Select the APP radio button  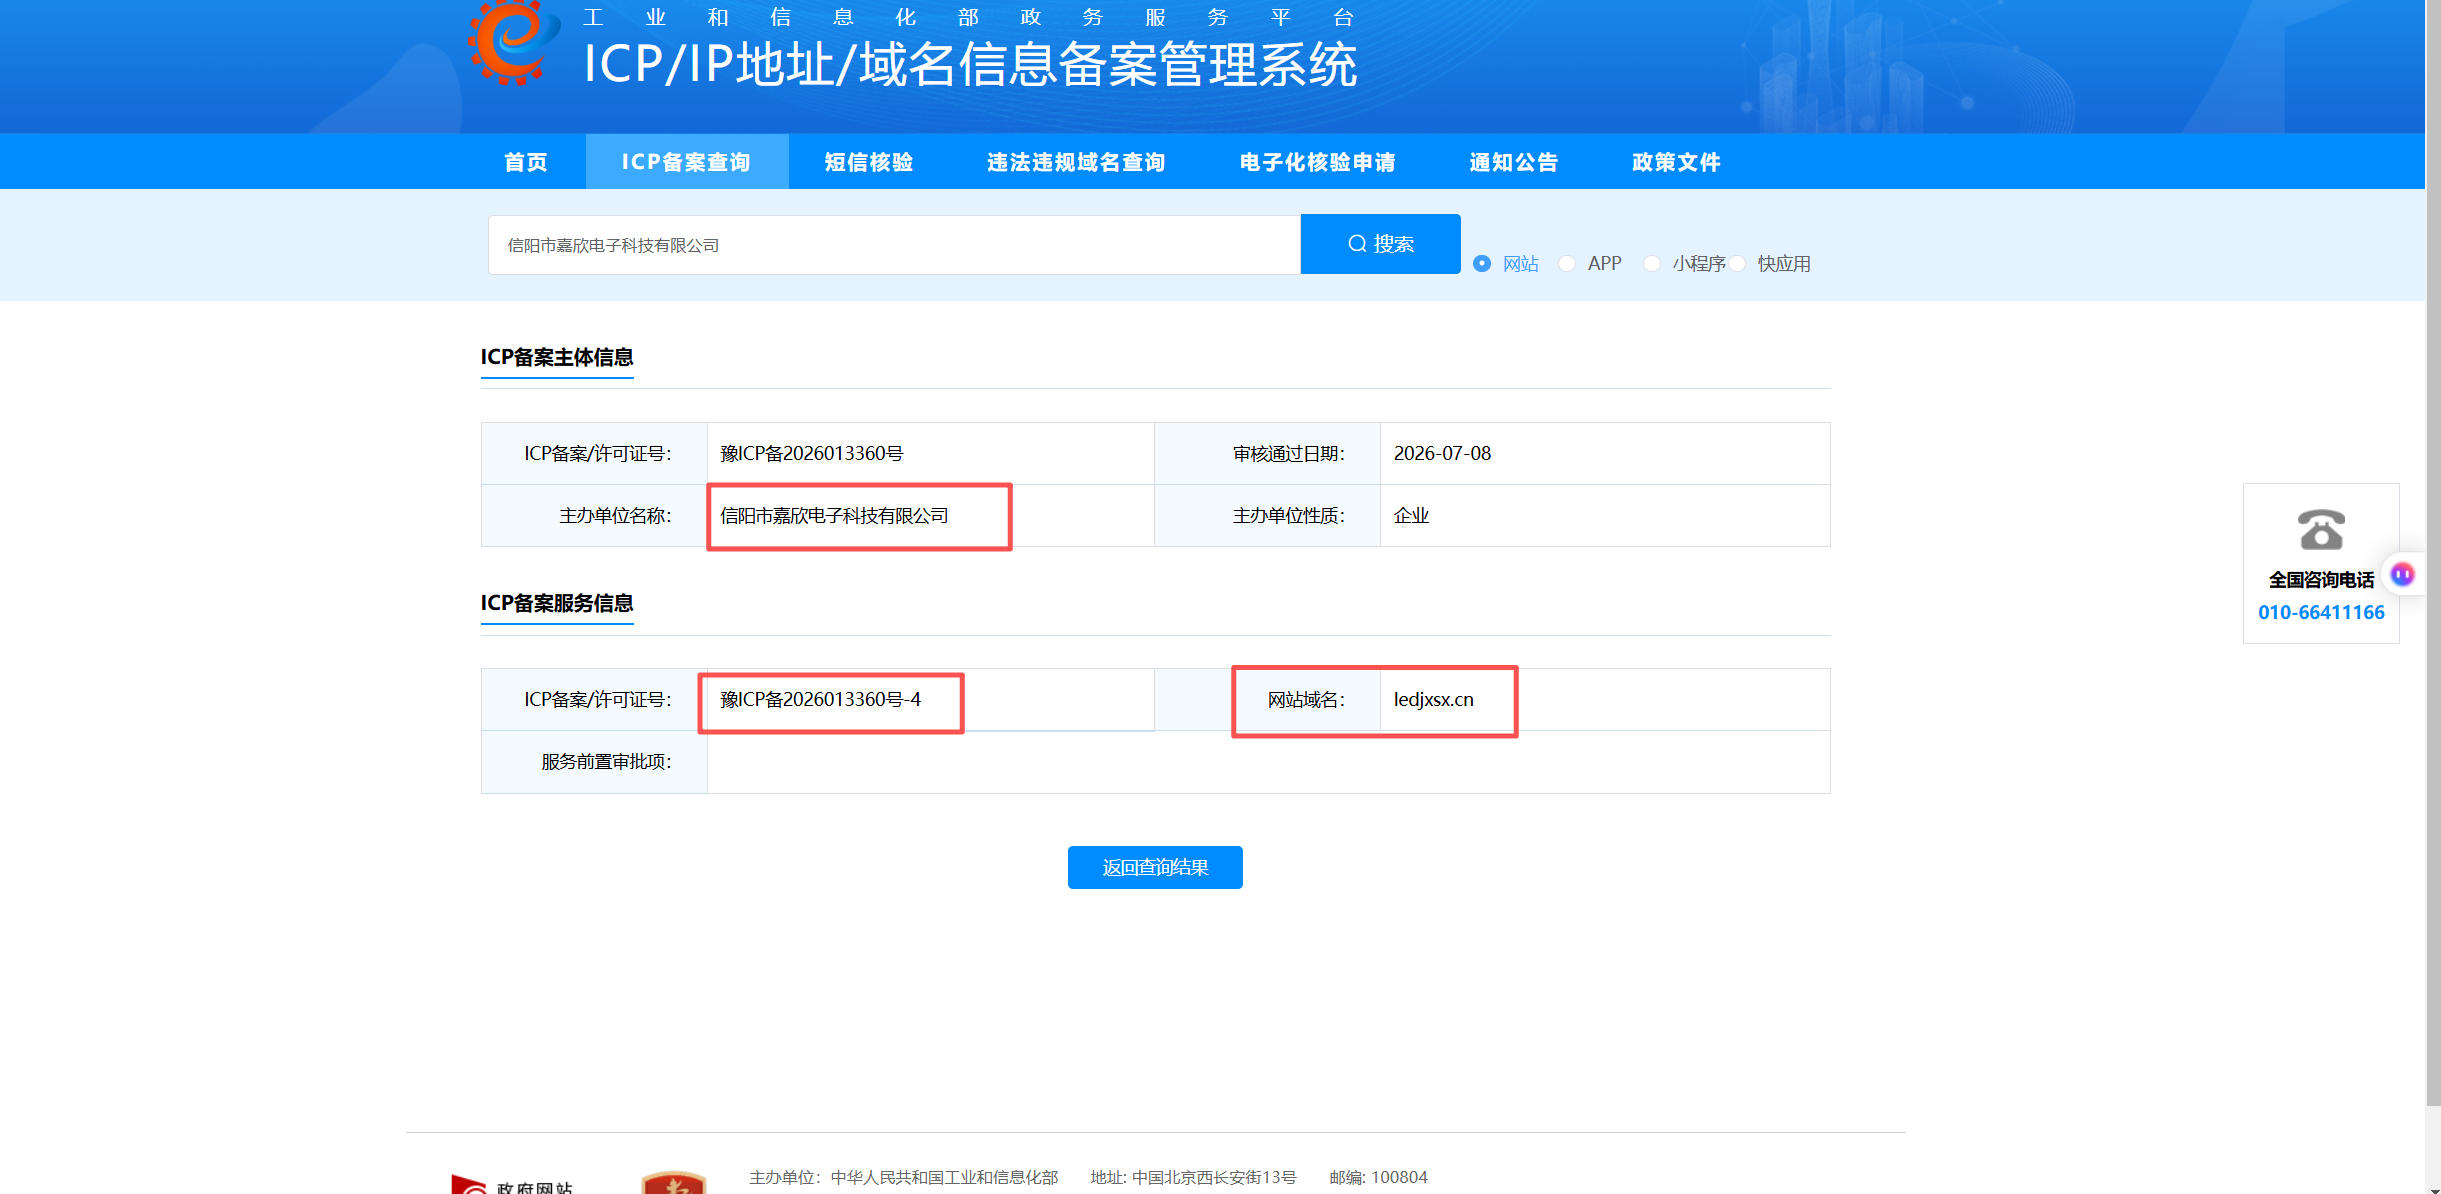[x=1567, y=263]
